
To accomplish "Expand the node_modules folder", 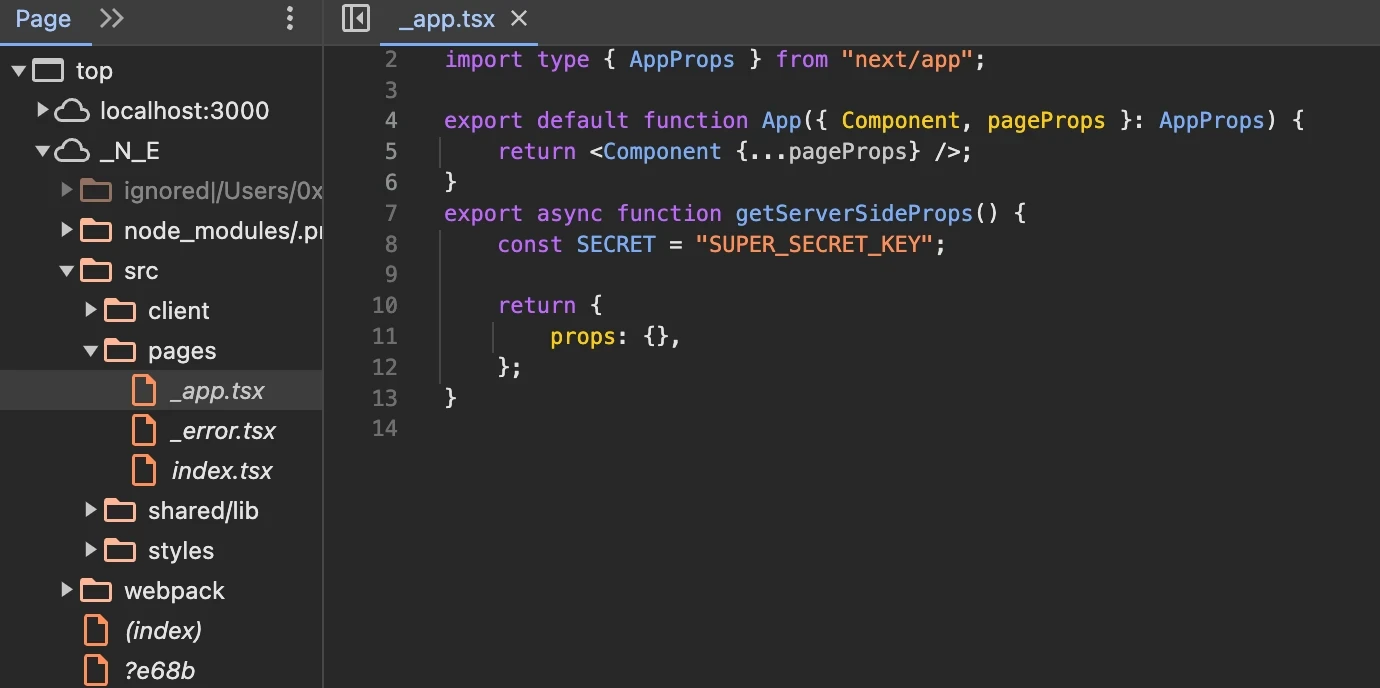I will coord(64,230).
